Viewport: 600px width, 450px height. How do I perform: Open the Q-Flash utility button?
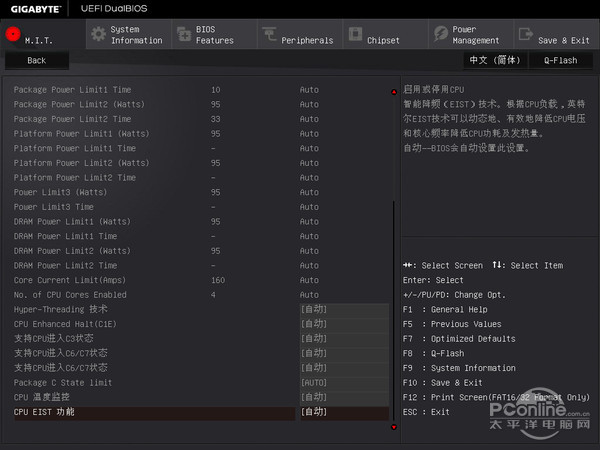point(561,60)
